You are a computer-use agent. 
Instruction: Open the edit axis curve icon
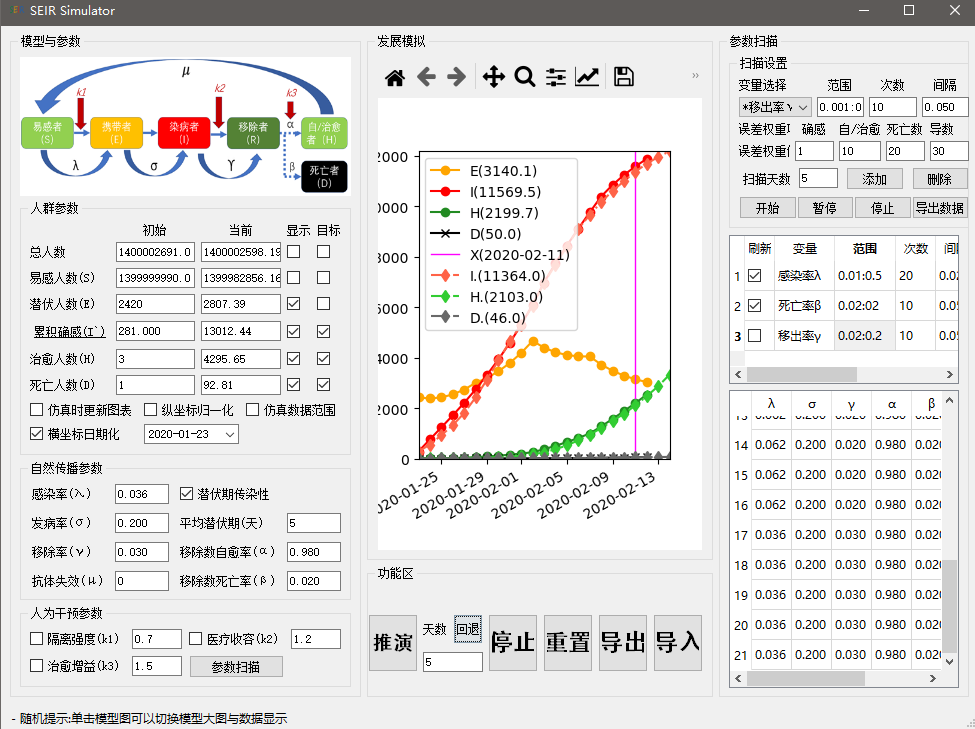588,77
